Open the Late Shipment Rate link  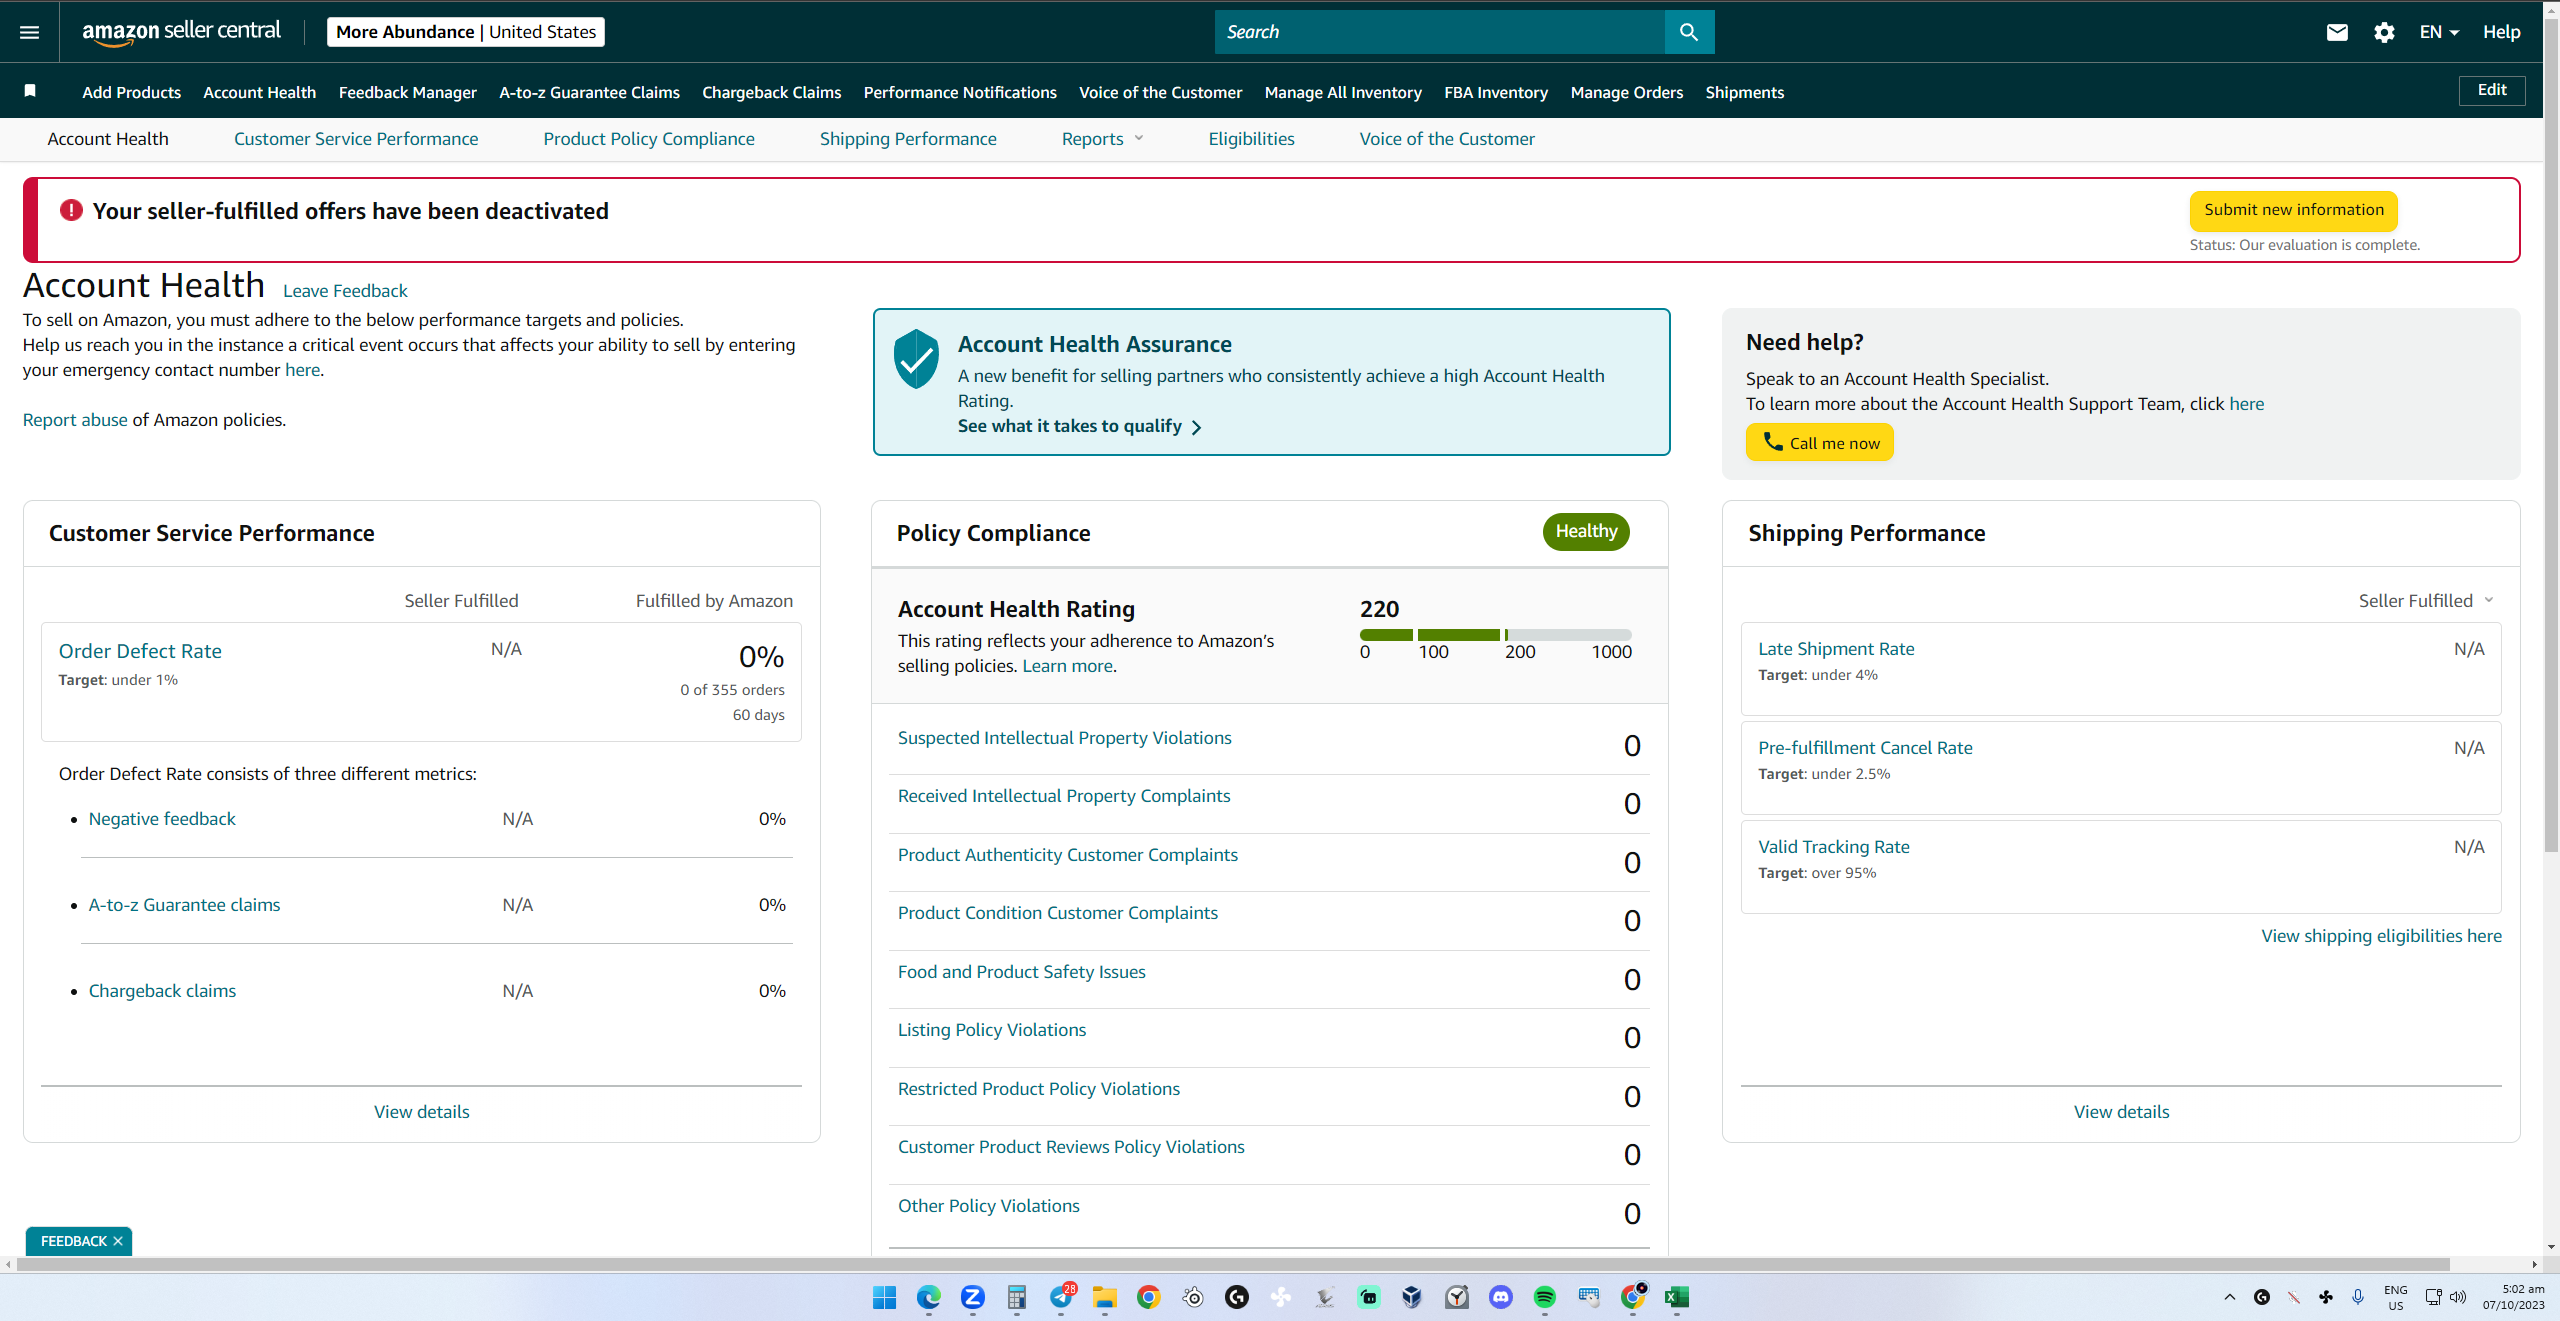click(1837, 649)
